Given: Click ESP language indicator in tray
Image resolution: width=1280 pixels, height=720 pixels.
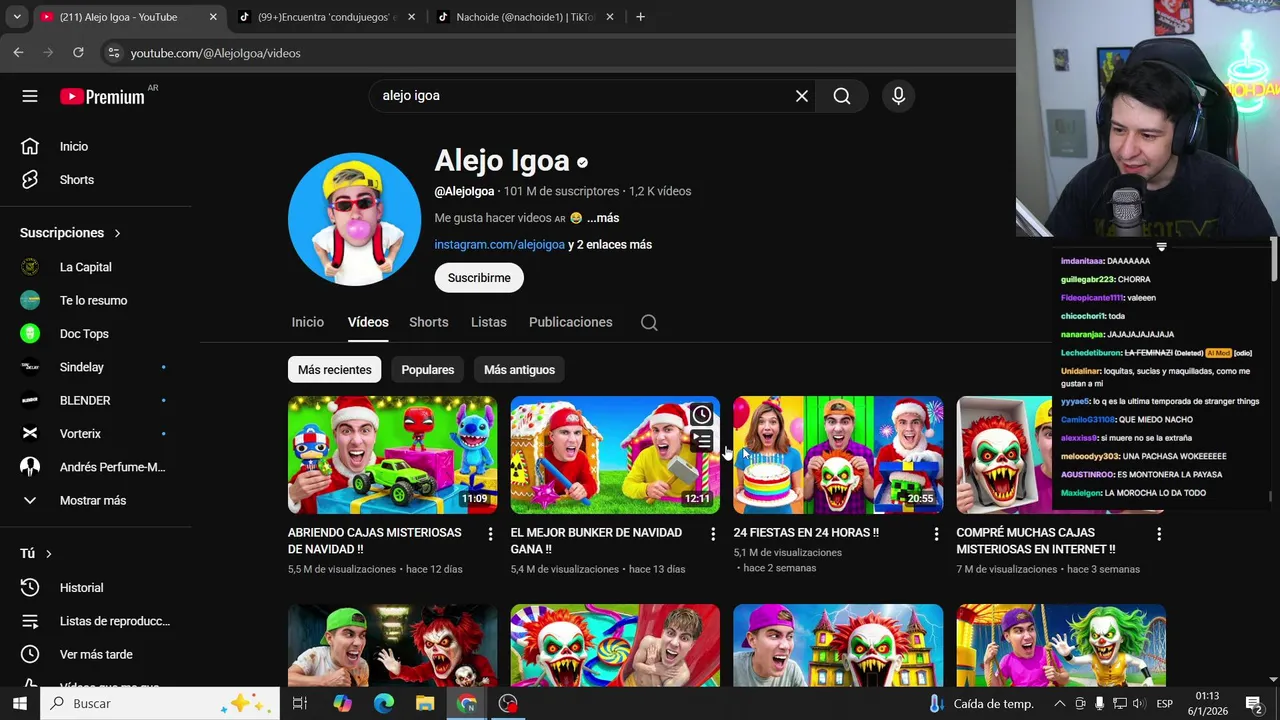Looking at the screenshot, I should pyautogui.click(x=1164, y=703).
